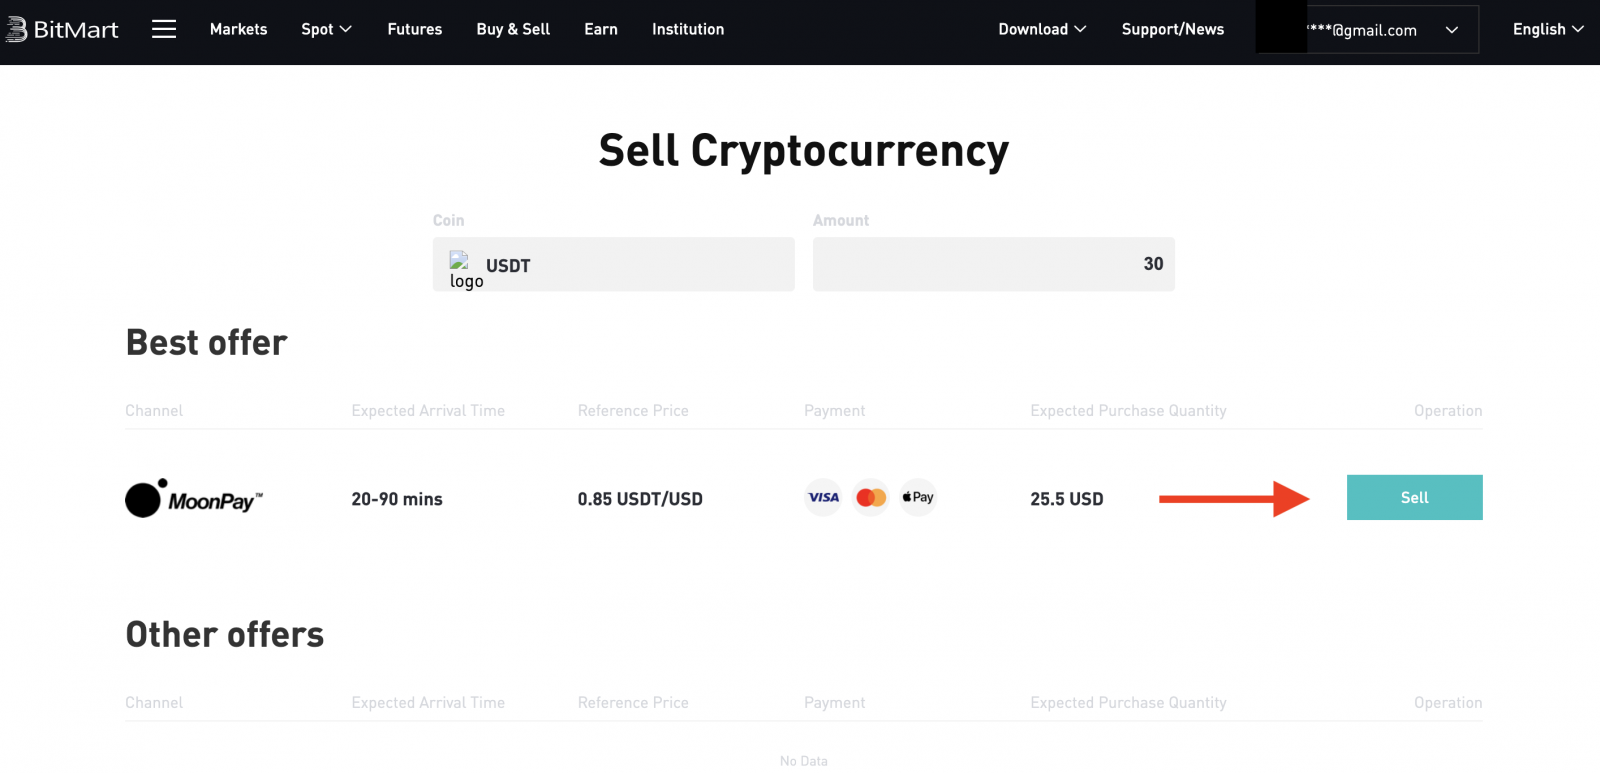This screenshot has height=773, width=1600.
Task: Click the VISA payment icon
Action: 822,497
